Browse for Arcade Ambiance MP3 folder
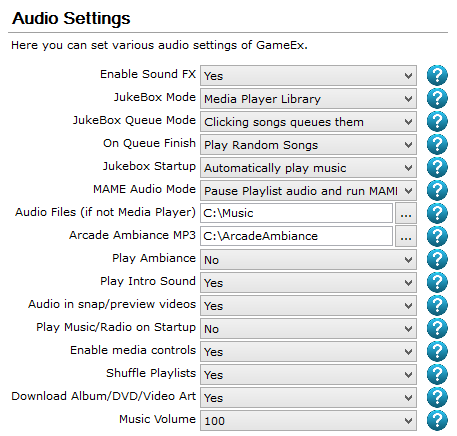The image size is (457, 436). [x=406, y=236]
